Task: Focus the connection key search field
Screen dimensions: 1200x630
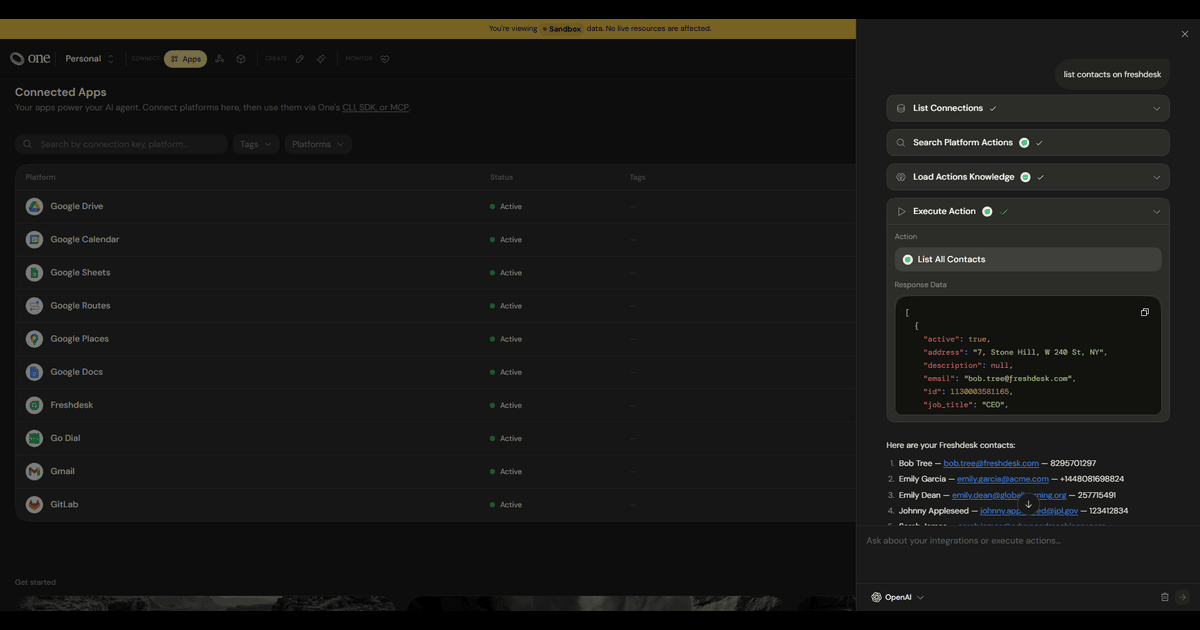Action: click(x=121, y=144)
